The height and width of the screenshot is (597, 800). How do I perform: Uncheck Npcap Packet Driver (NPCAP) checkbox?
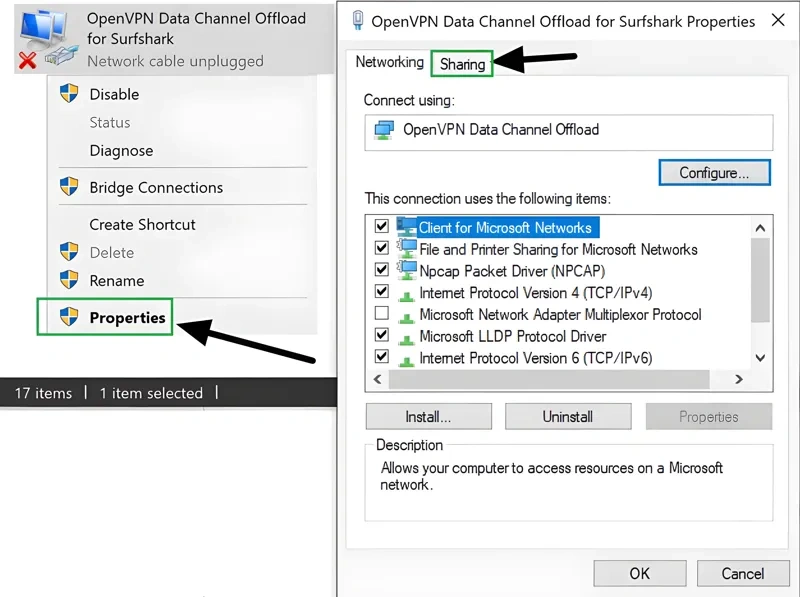coord(382,269)
